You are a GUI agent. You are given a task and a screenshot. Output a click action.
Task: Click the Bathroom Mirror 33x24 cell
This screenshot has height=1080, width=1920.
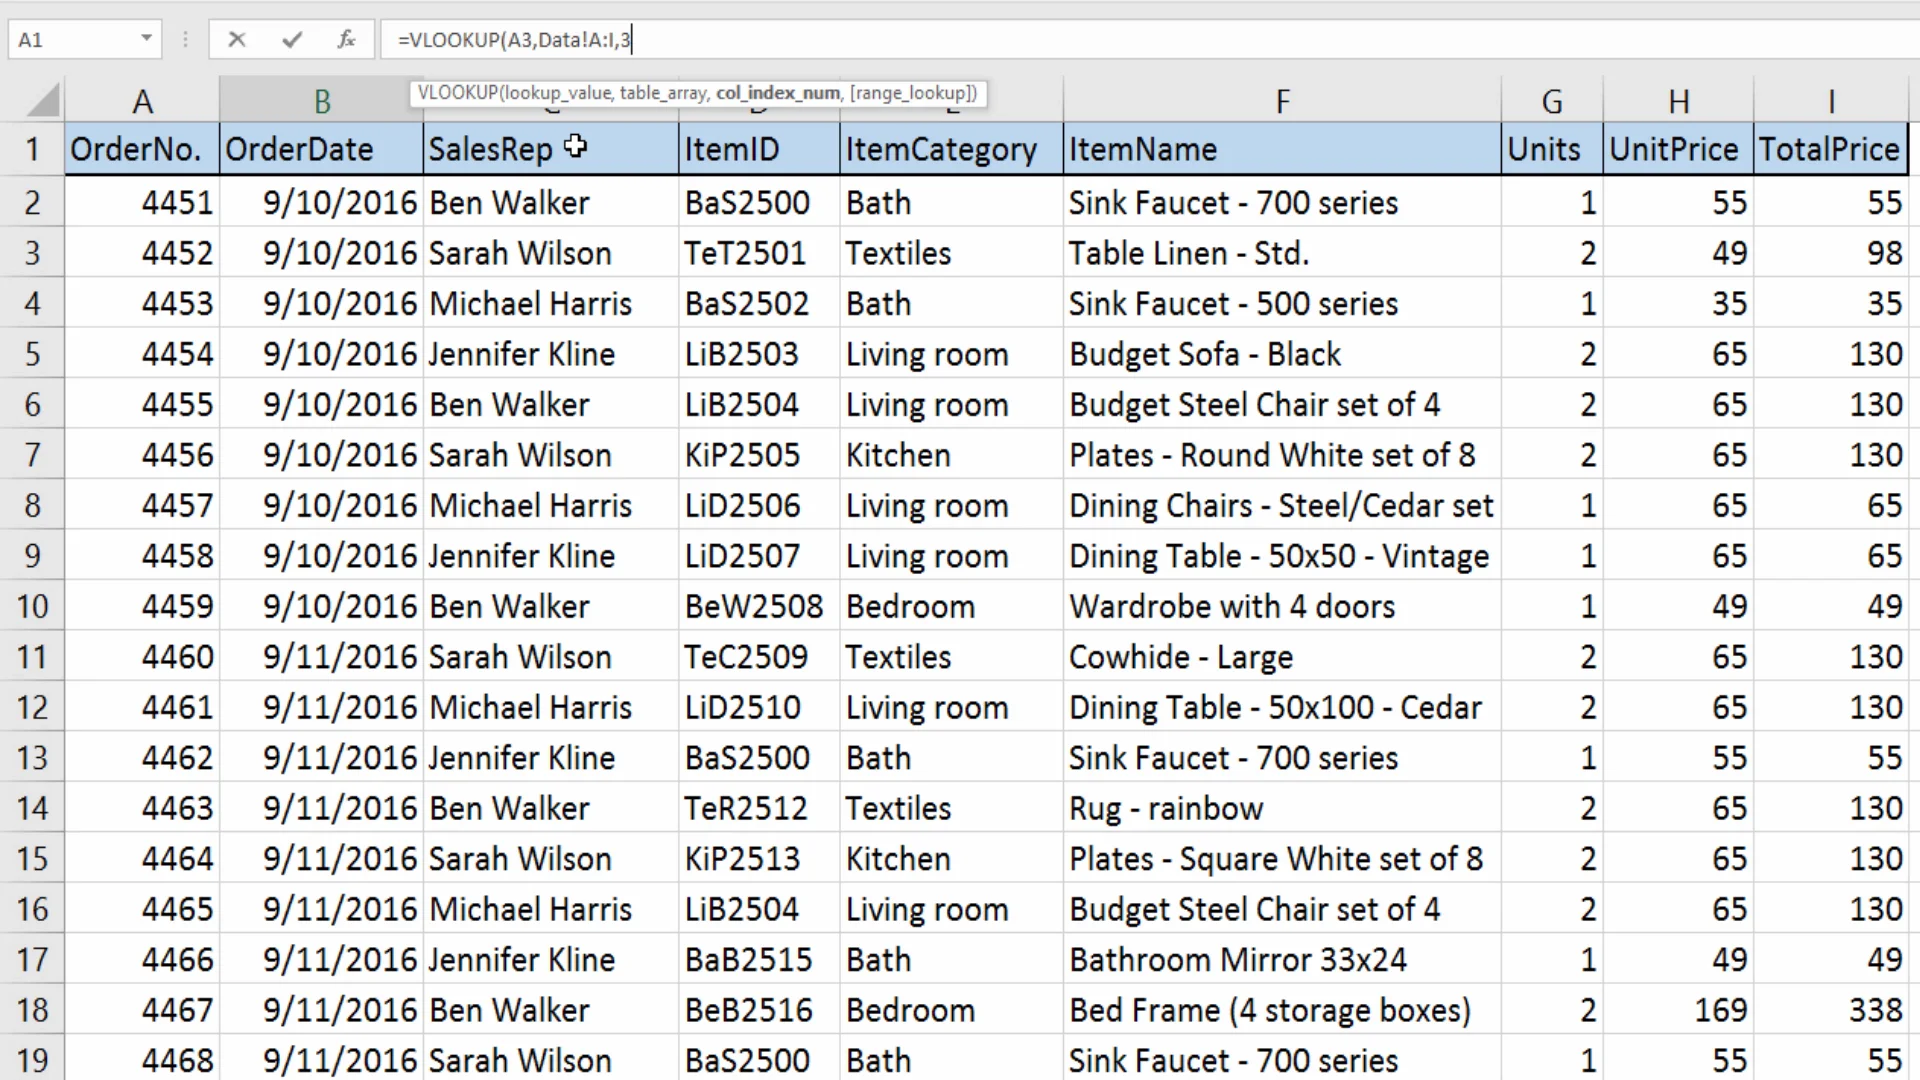point(1280,960)
